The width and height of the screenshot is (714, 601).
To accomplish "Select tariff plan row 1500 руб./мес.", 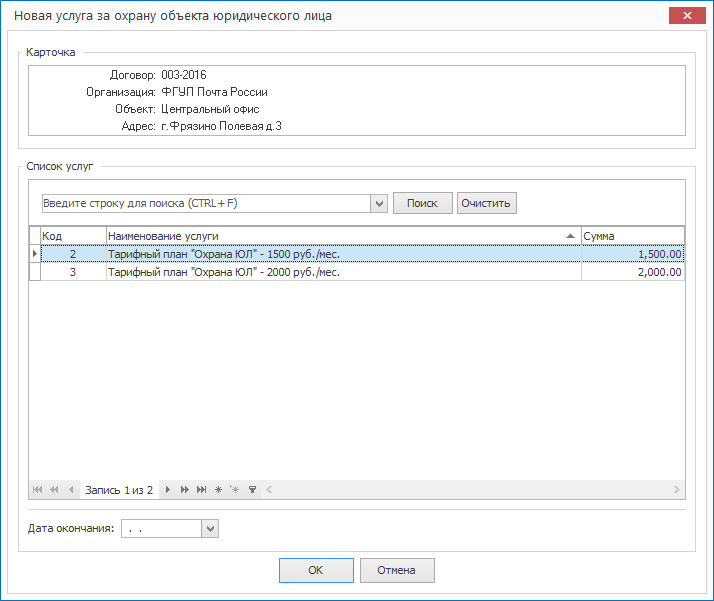I will click(362, 254).
